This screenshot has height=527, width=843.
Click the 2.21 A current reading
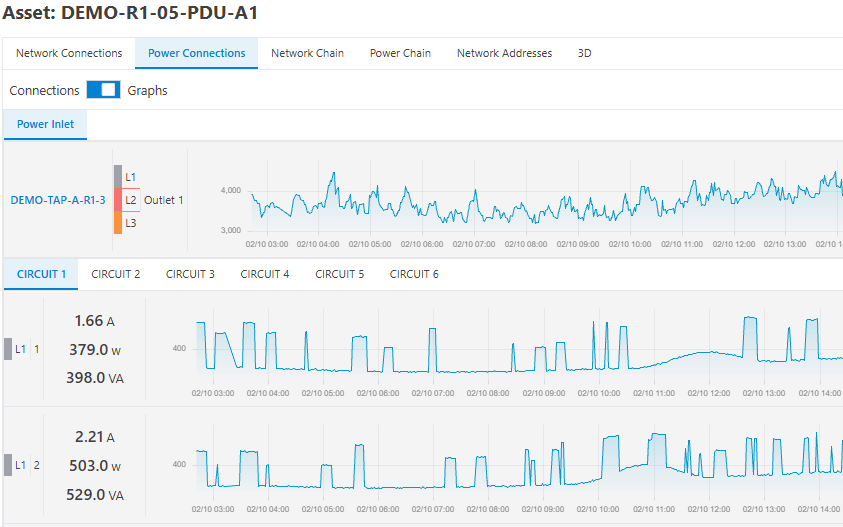[95, 437]
